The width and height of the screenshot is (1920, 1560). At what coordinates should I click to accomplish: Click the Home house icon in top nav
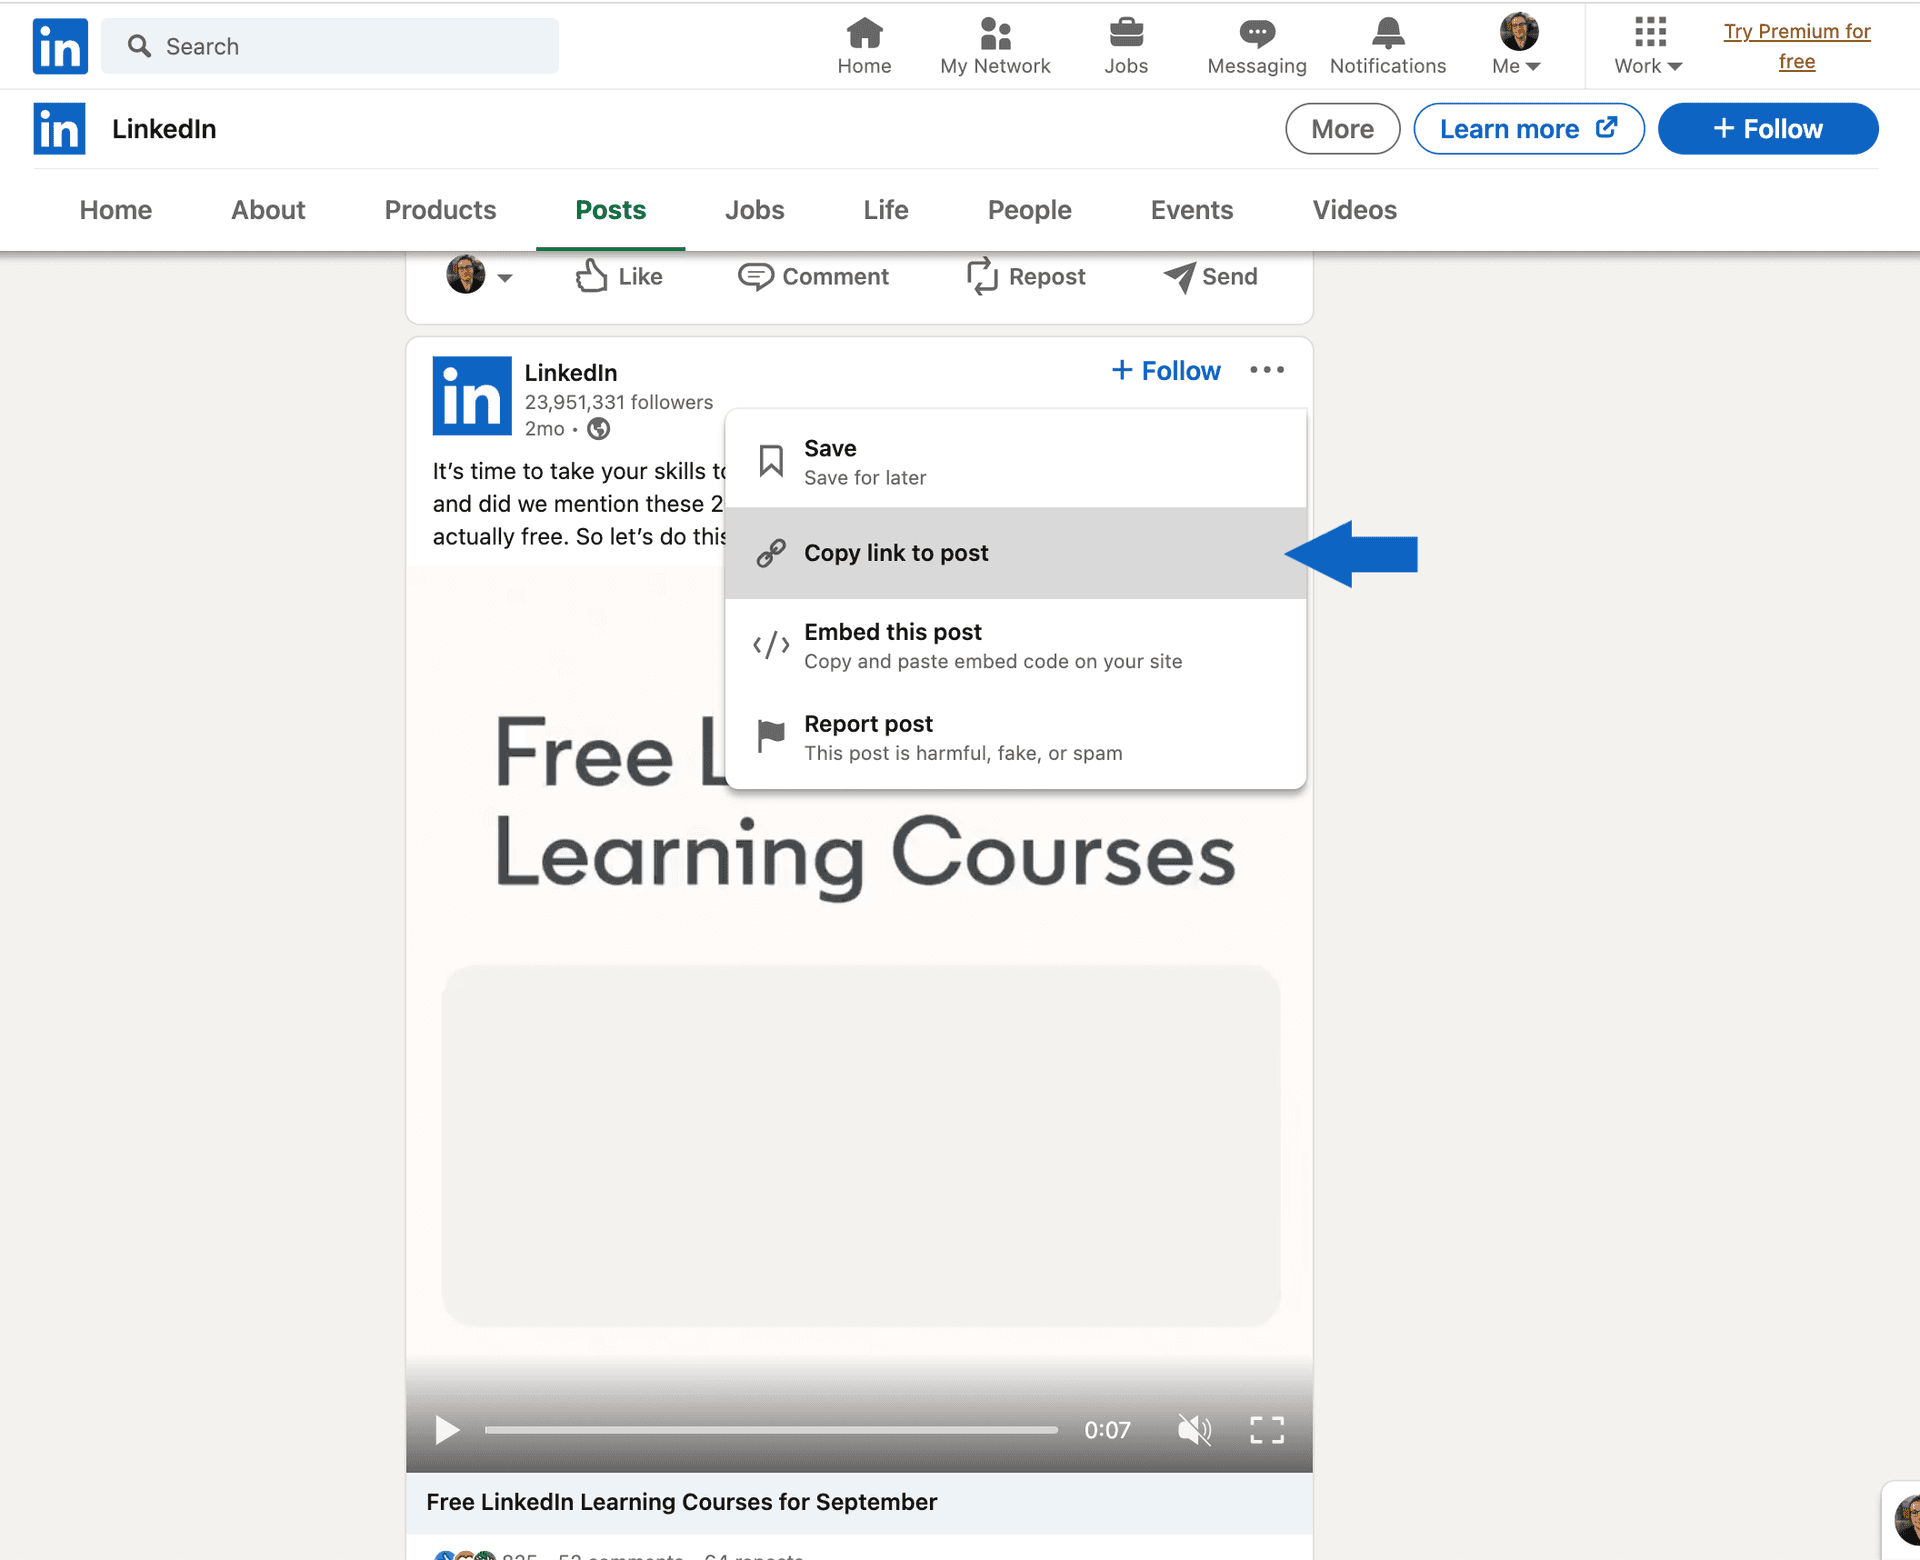click(864, 33)
